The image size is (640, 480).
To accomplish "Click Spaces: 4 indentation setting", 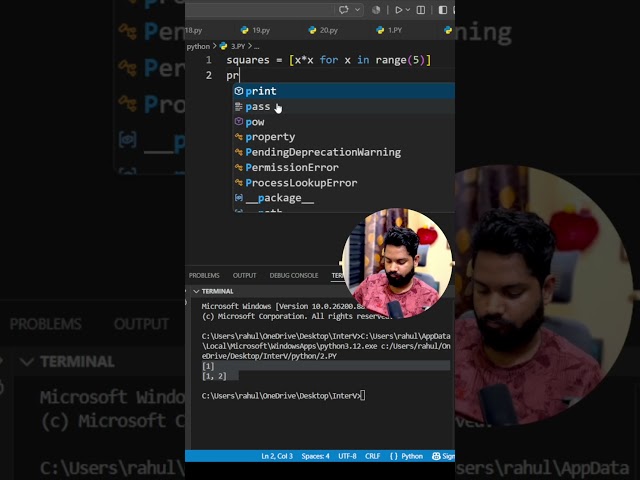I will pos(316,456).
